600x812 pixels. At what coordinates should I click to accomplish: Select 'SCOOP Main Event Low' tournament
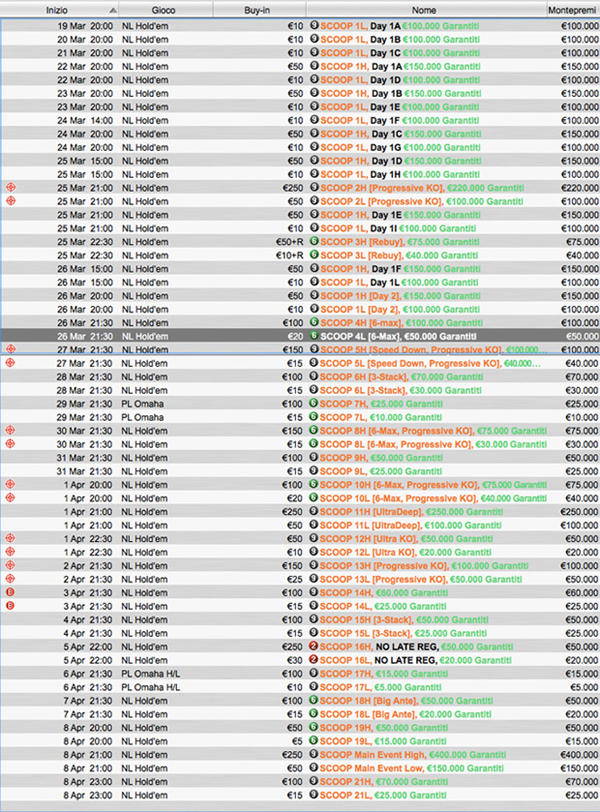(x=412, y=768)
